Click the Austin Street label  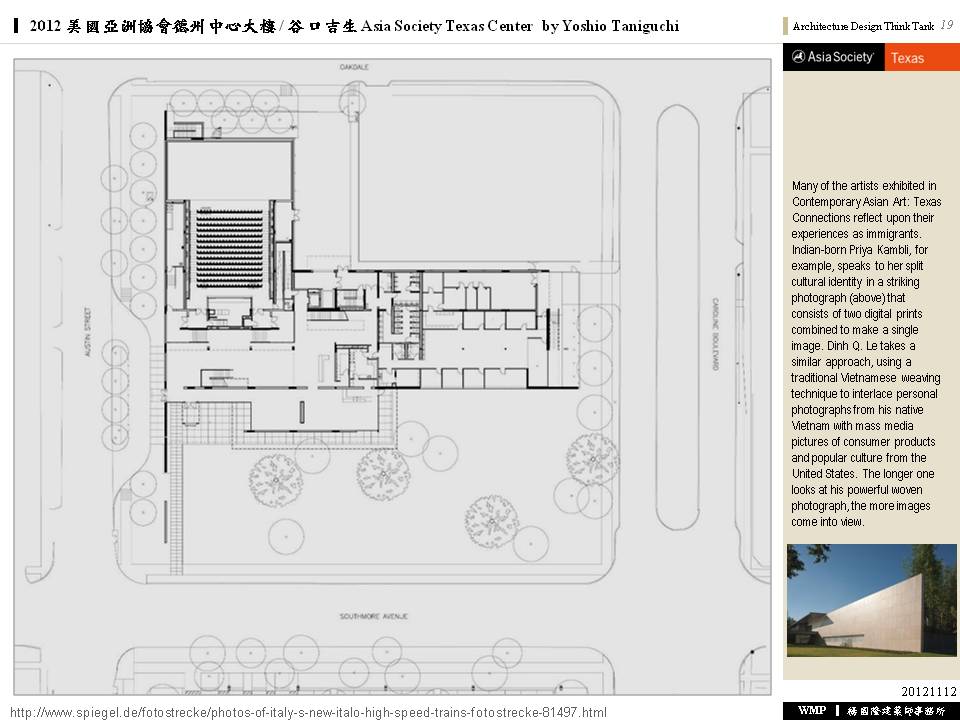coord(88,336)
